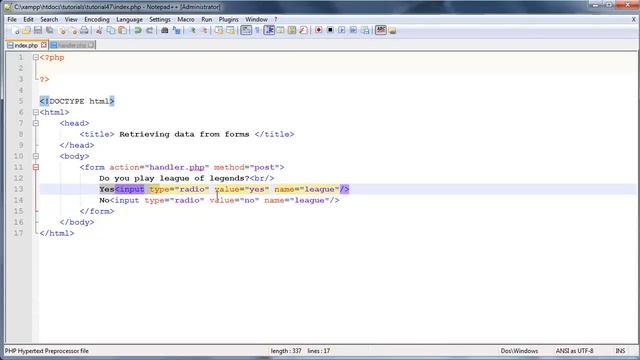The width and height of the screenshot is (640, 360).
Task: Open the Run menu
Action: (207, 19)
